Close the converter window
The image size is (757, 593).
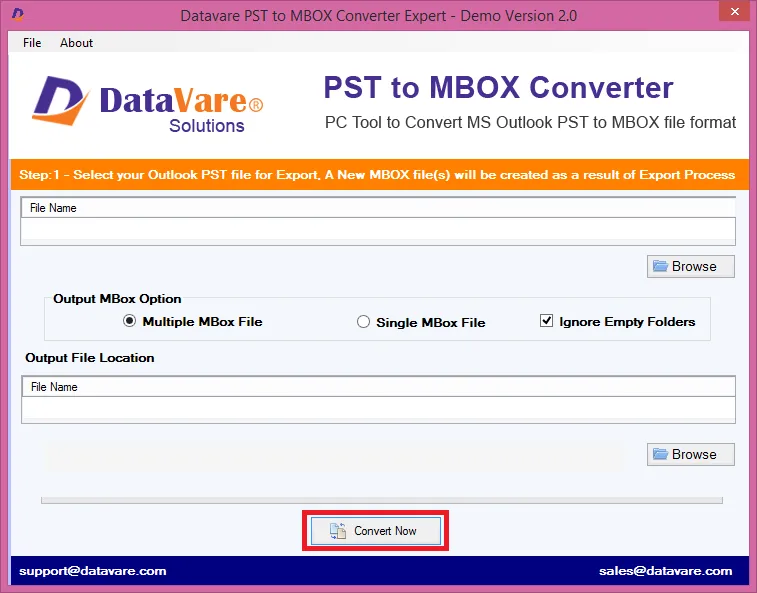(734, 11)
